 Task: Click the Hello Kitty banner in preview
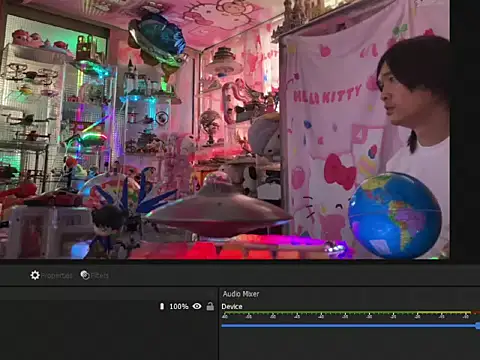pos(327,94)
